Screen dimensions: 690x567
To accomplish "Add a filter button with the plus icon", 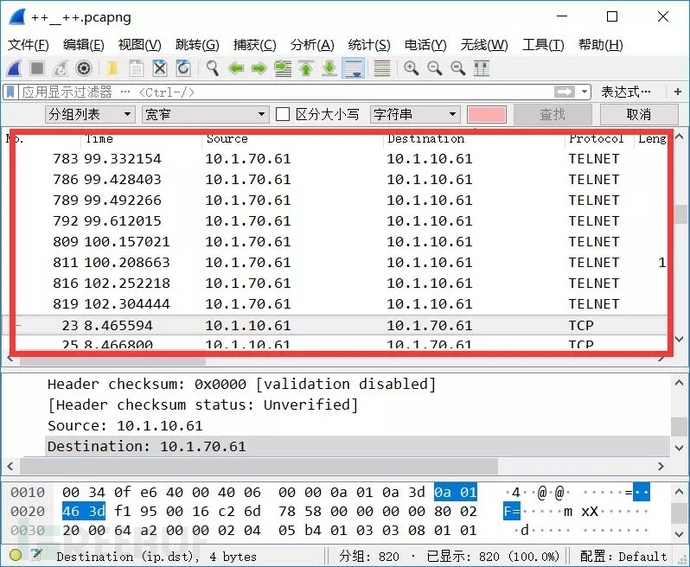I will pyautogui.click(x=678, y=92).
